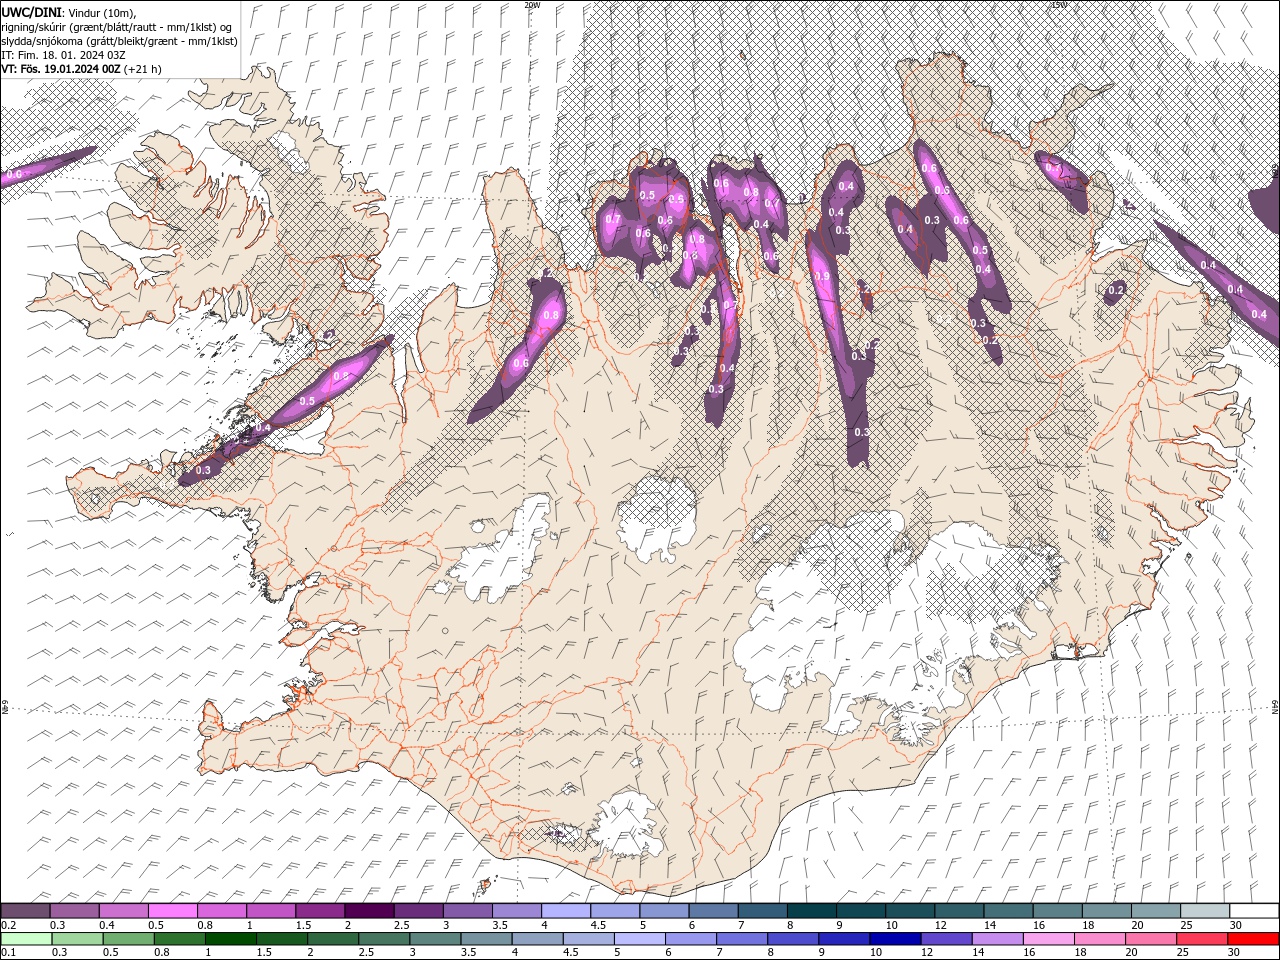
Task: Select bottom legend deep blue swatch between 10 and 12
Action: tap(895, 939)
